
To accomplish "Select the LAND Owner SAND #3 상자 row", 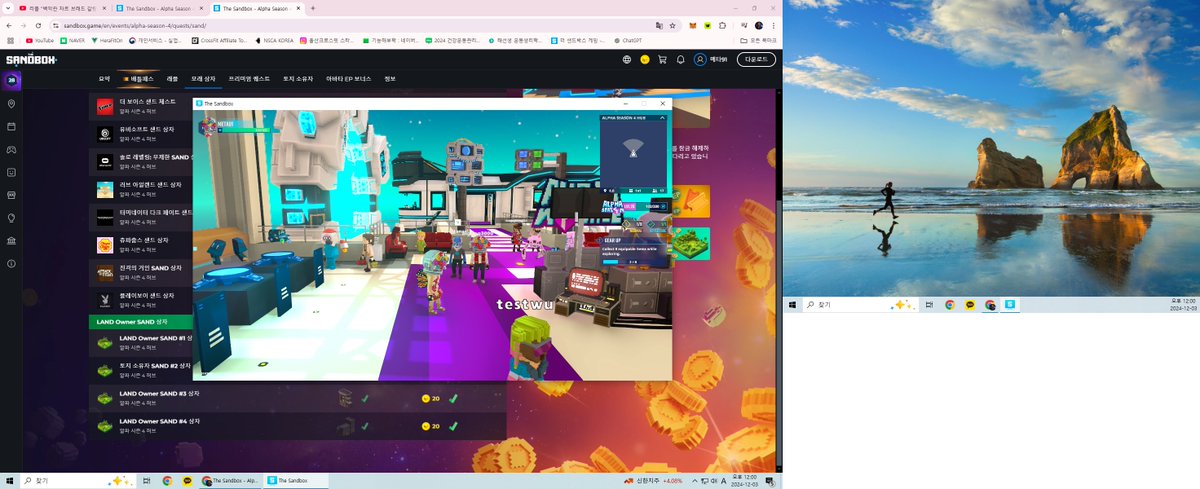I will click(297, 398).
